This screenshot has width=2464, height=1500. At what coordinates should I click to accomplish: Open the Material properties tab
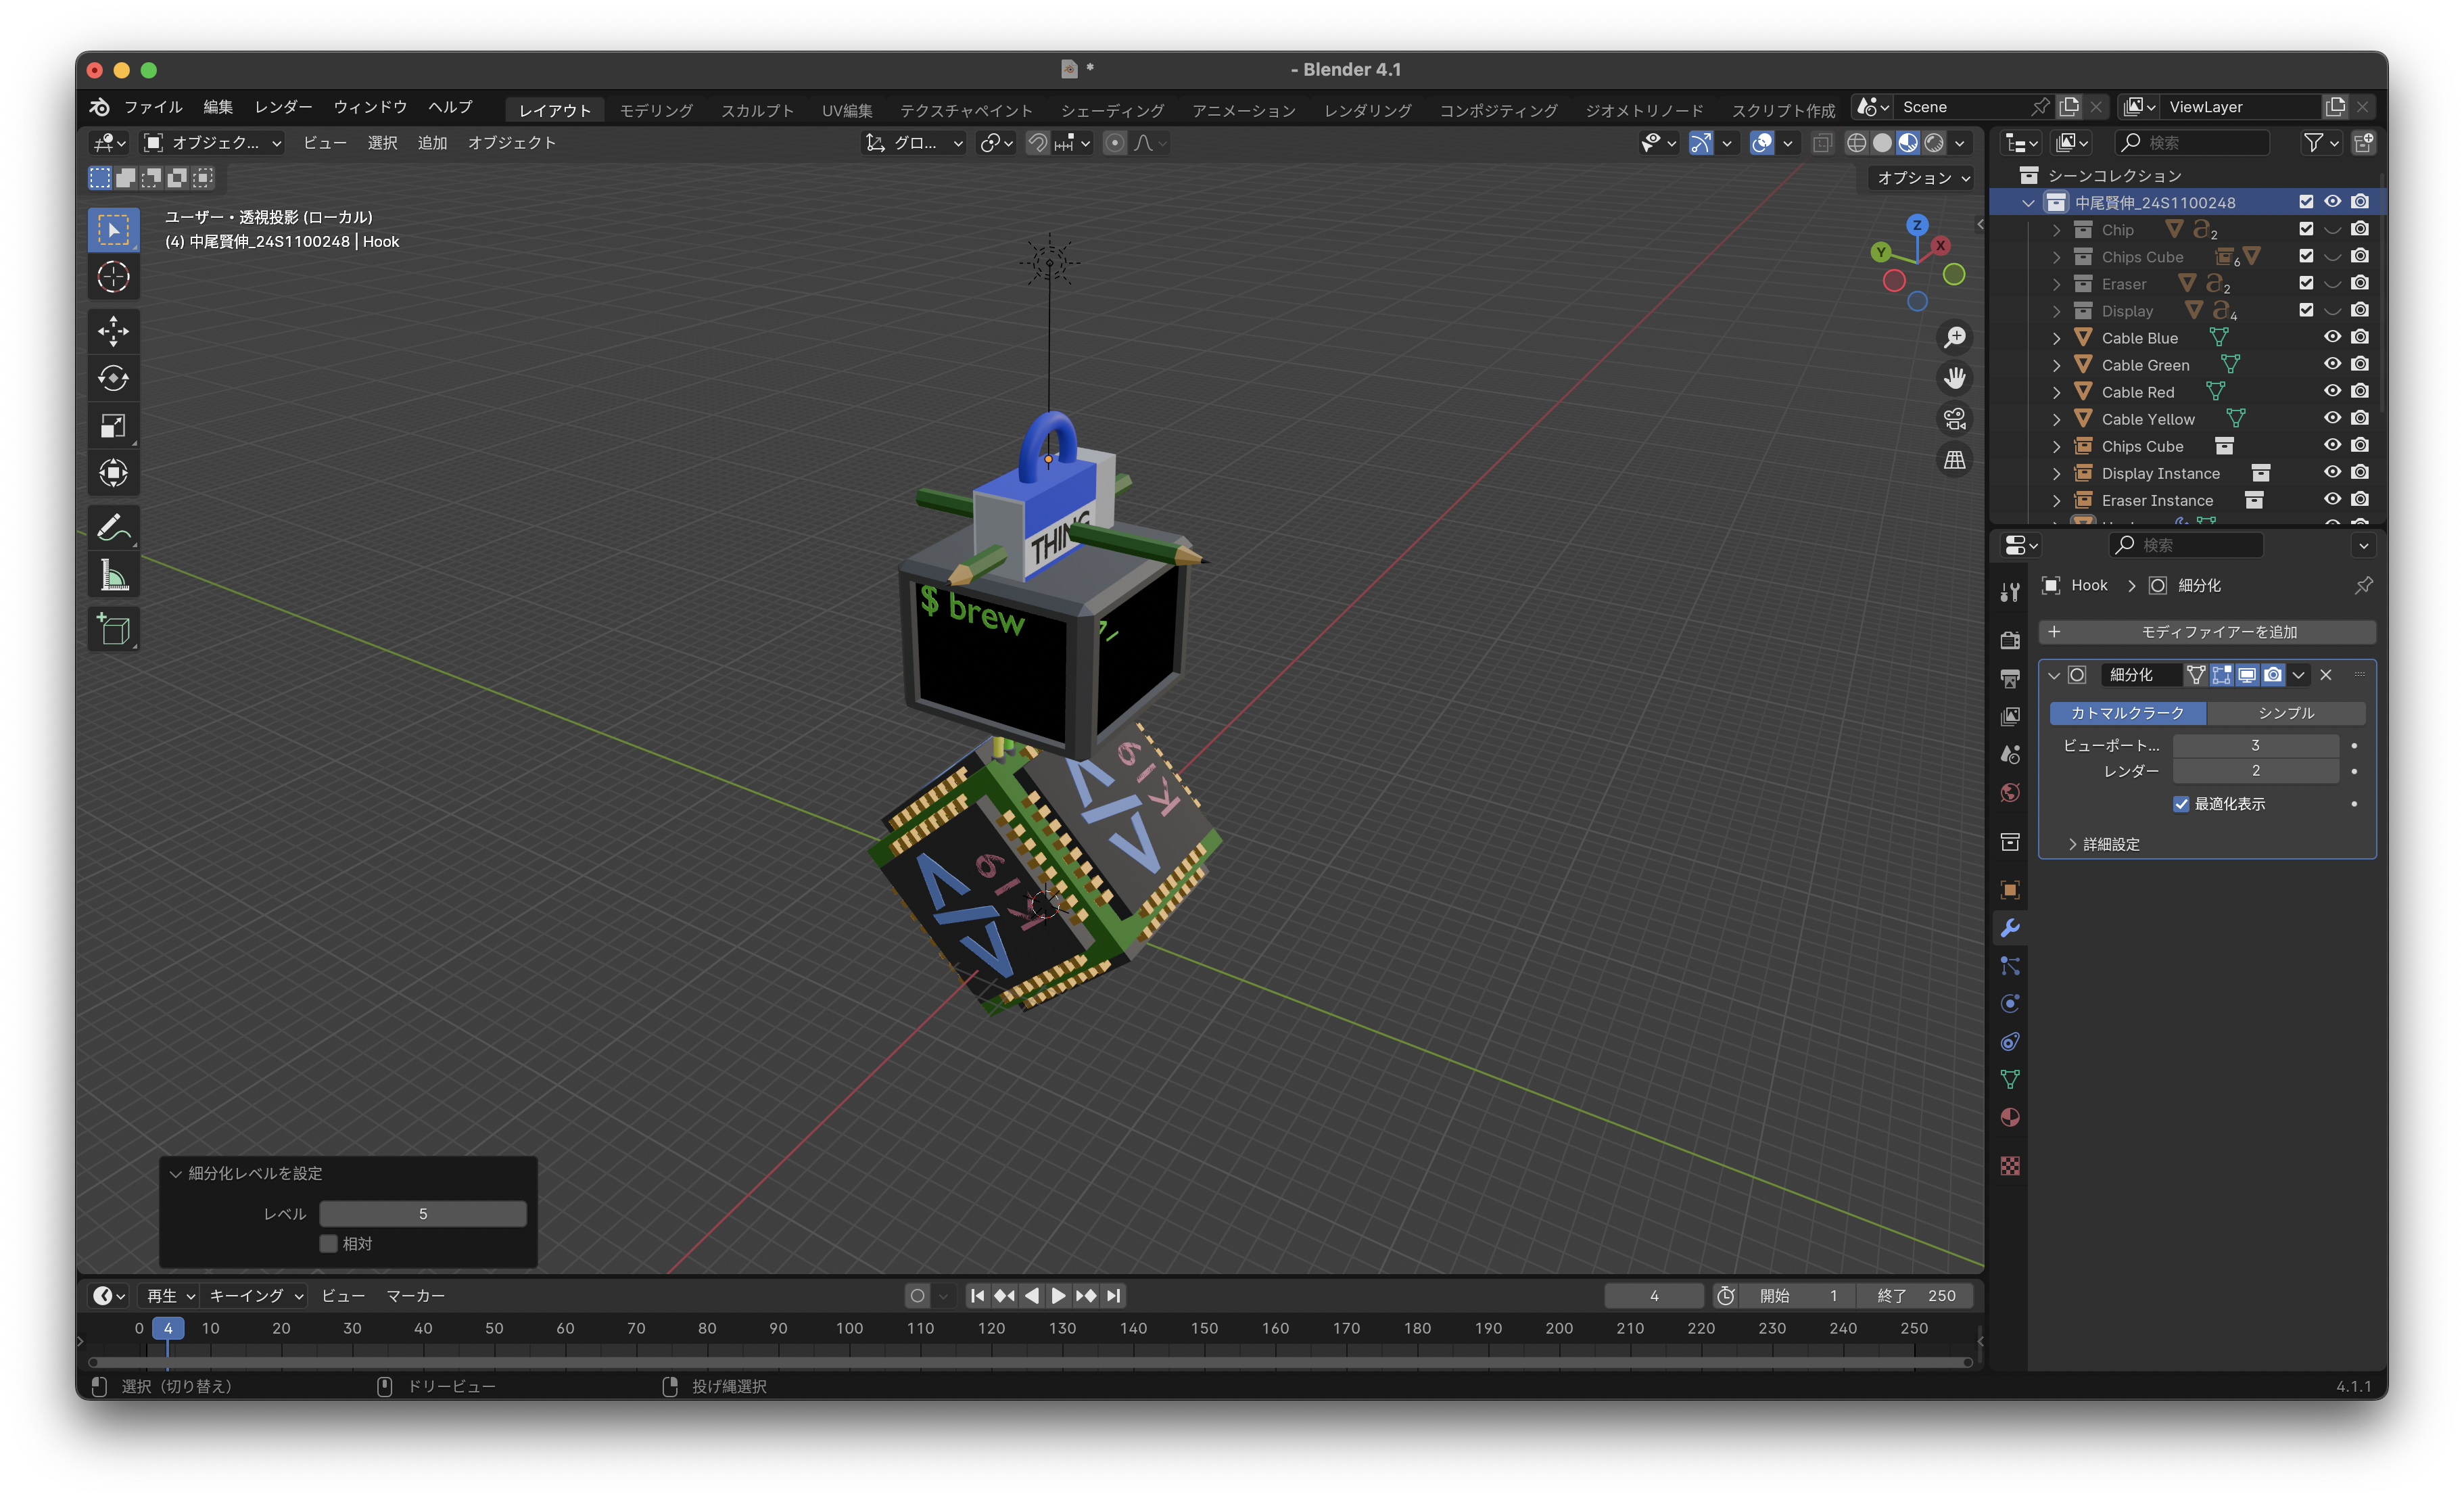pyautogui.click(x=2010, y=1118)
